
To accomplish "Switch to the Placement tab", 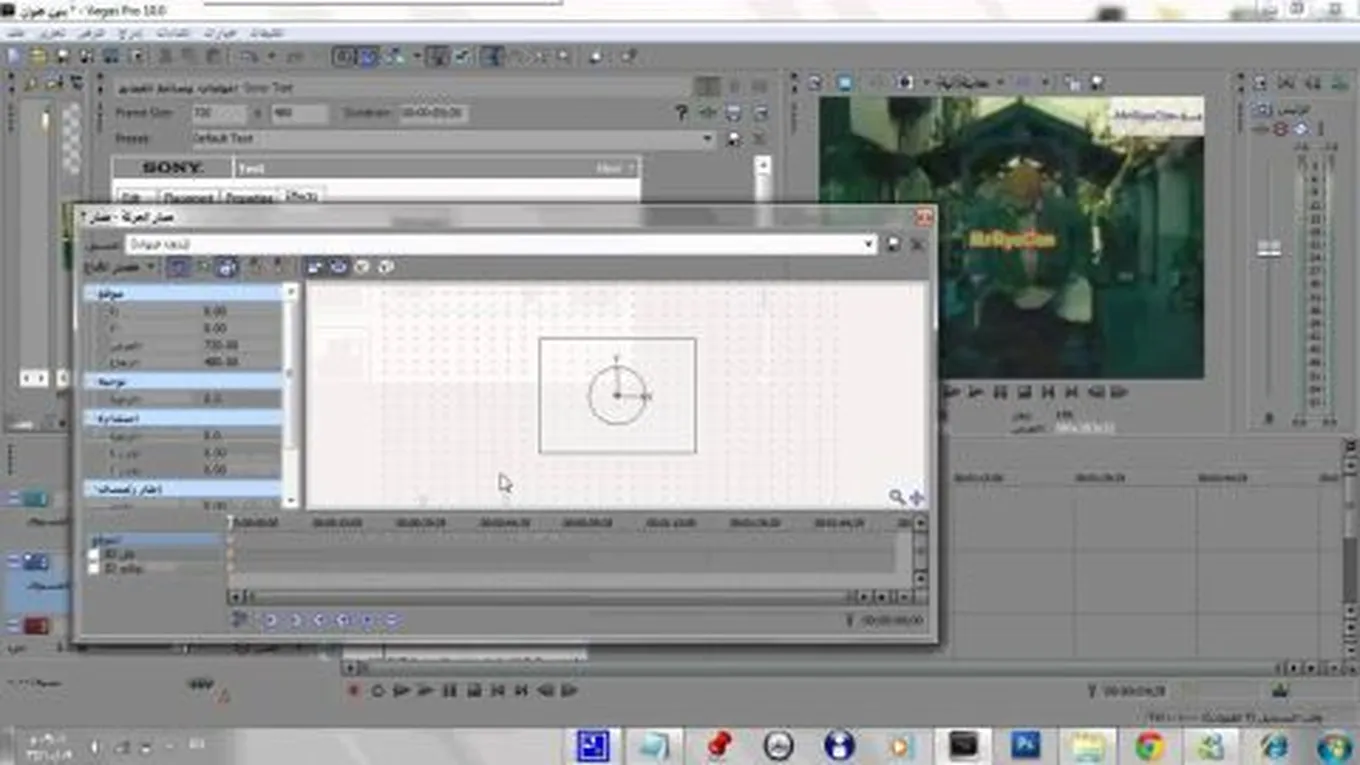I will click(187, 197).
